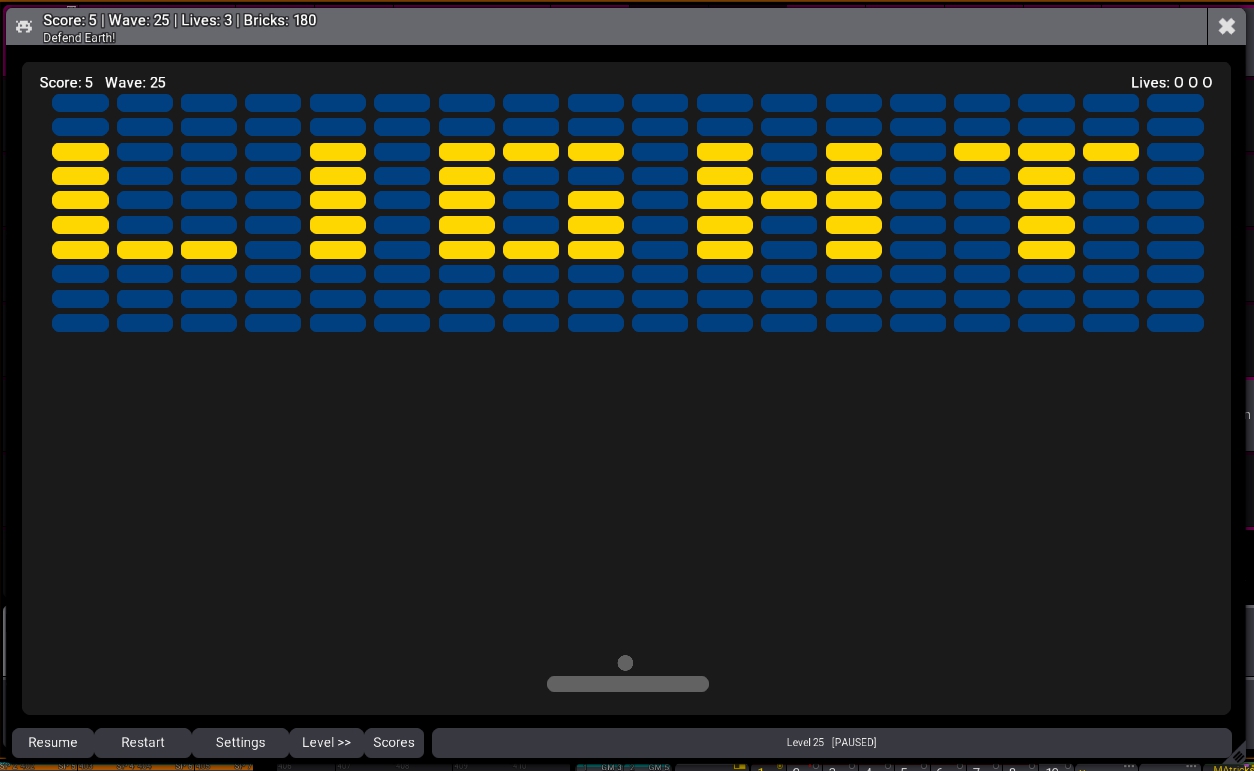Click the Wave: 25 label in game area
1254x771 pixels.
135,83
